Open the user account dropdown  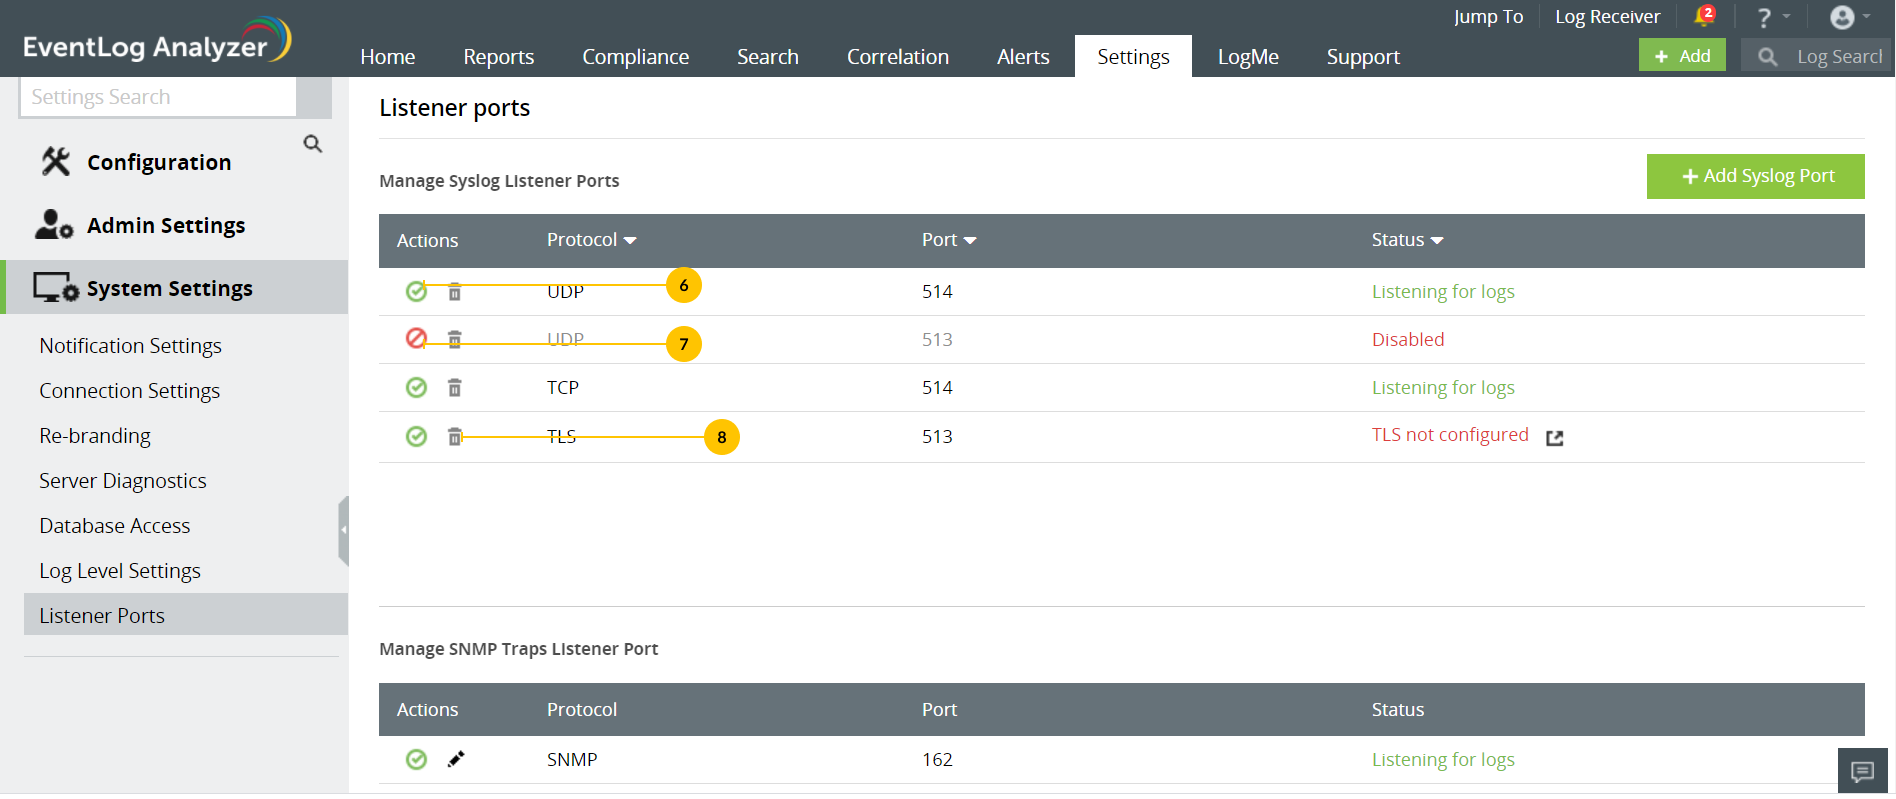(1850, 17)
